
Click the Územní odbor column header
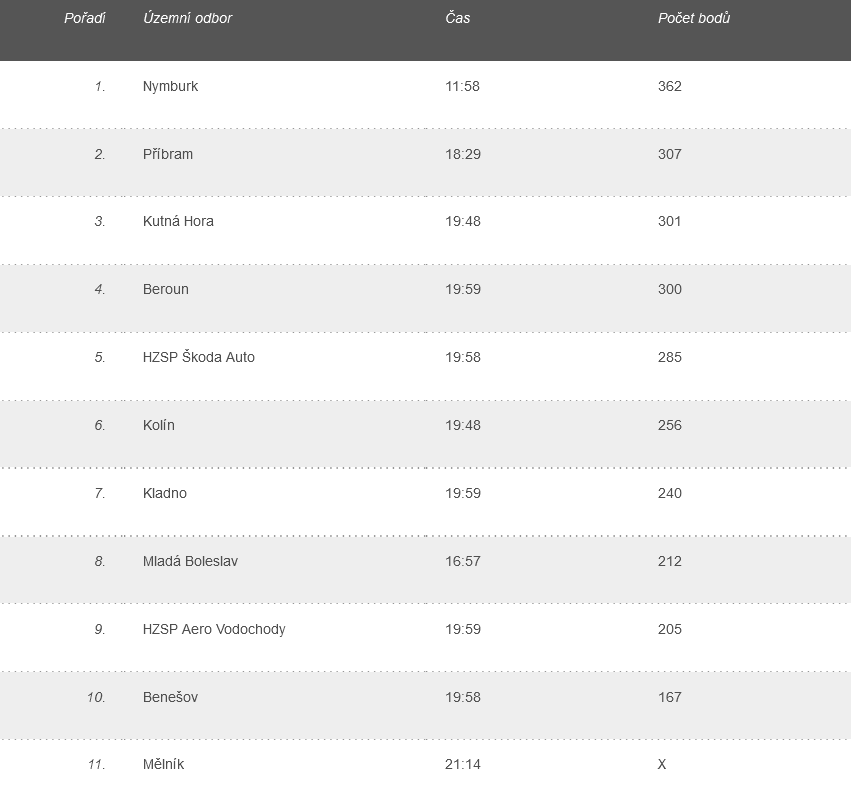pyautogui.click(x=187, y=18)
